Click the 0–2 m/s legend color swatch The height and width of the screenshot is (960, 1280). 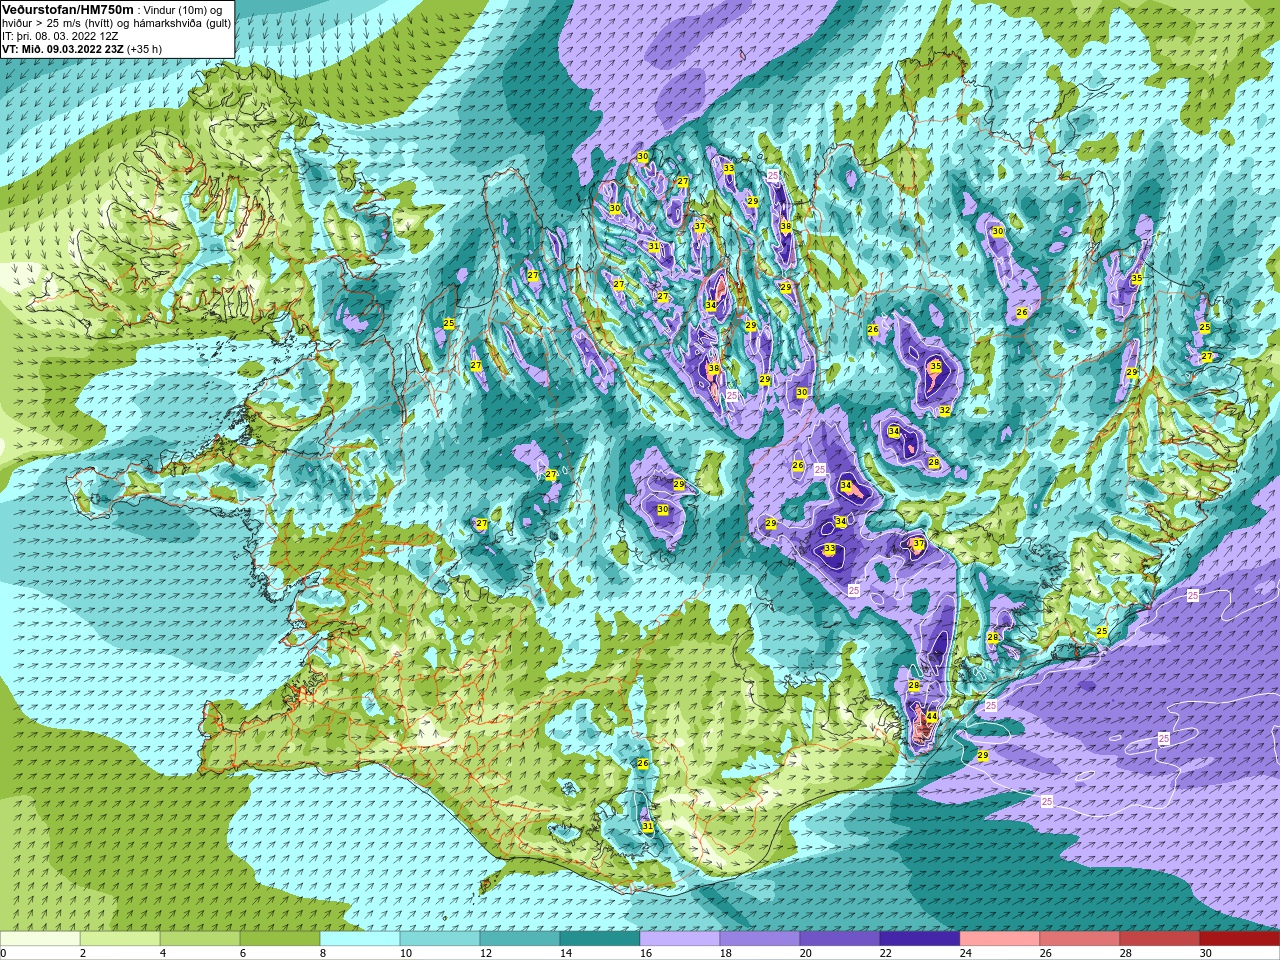click(x=40, y=939)
